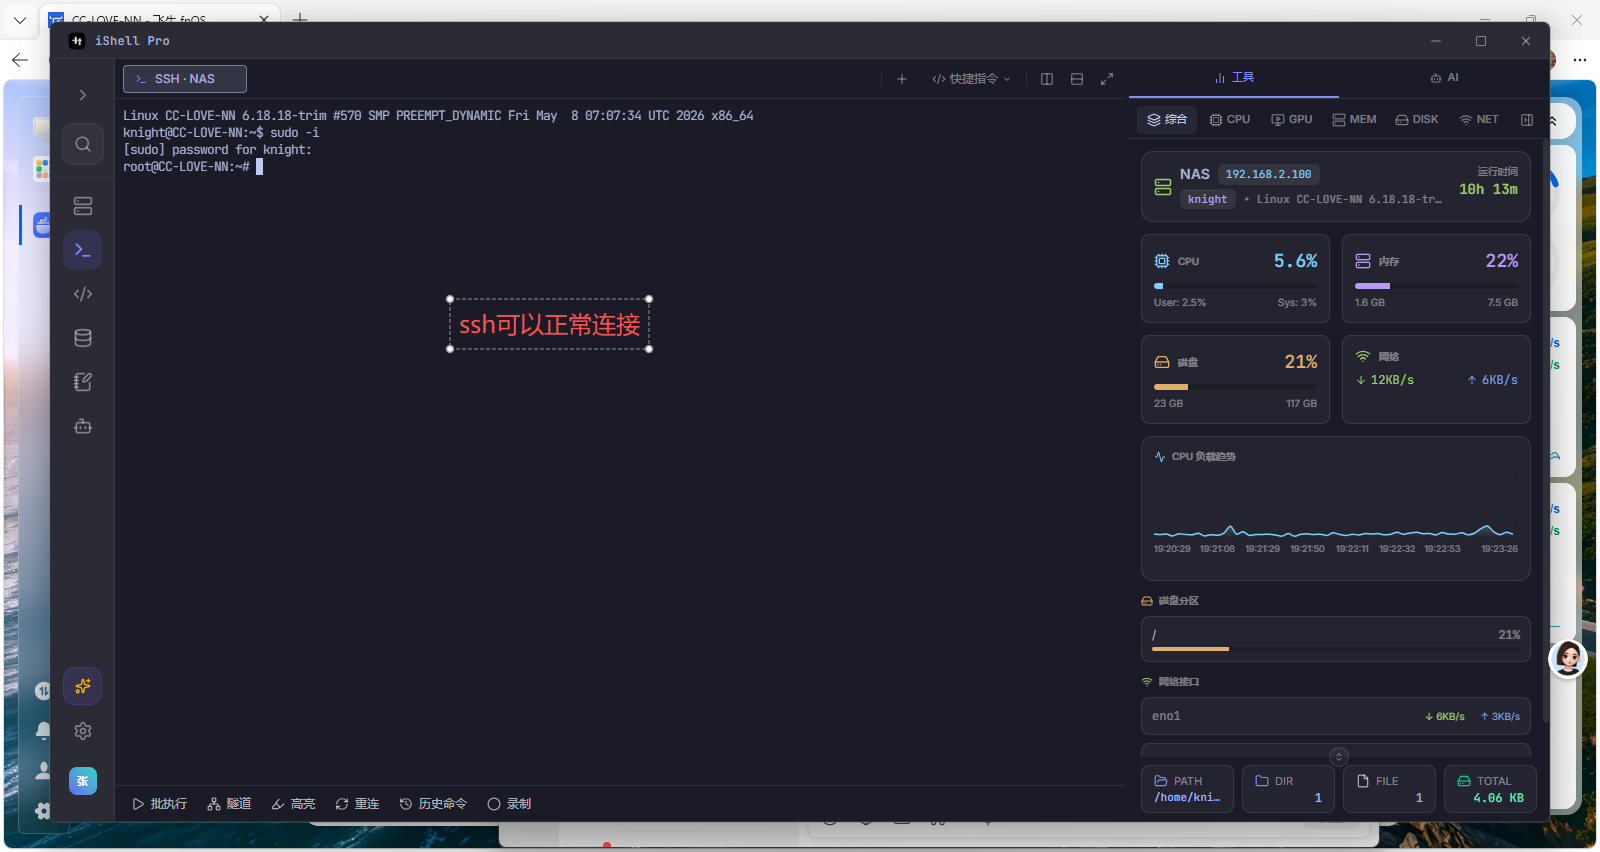Viewport: 1600px width, 852px height.
Task: Close the CC-LOVE-NN browser tab
Action: pyautogui.click(x=264, y=19)
